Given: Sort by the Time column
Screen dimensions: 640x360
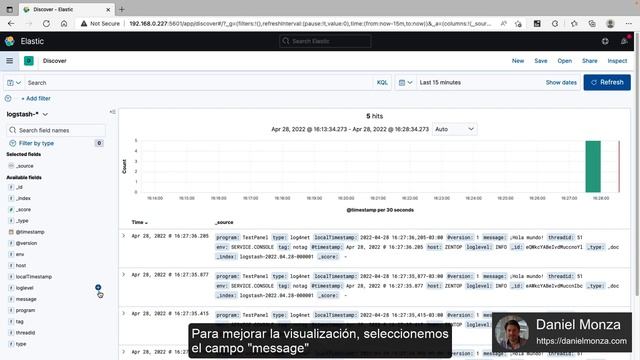Looking at the screenshot, I should tap(140, 222).
